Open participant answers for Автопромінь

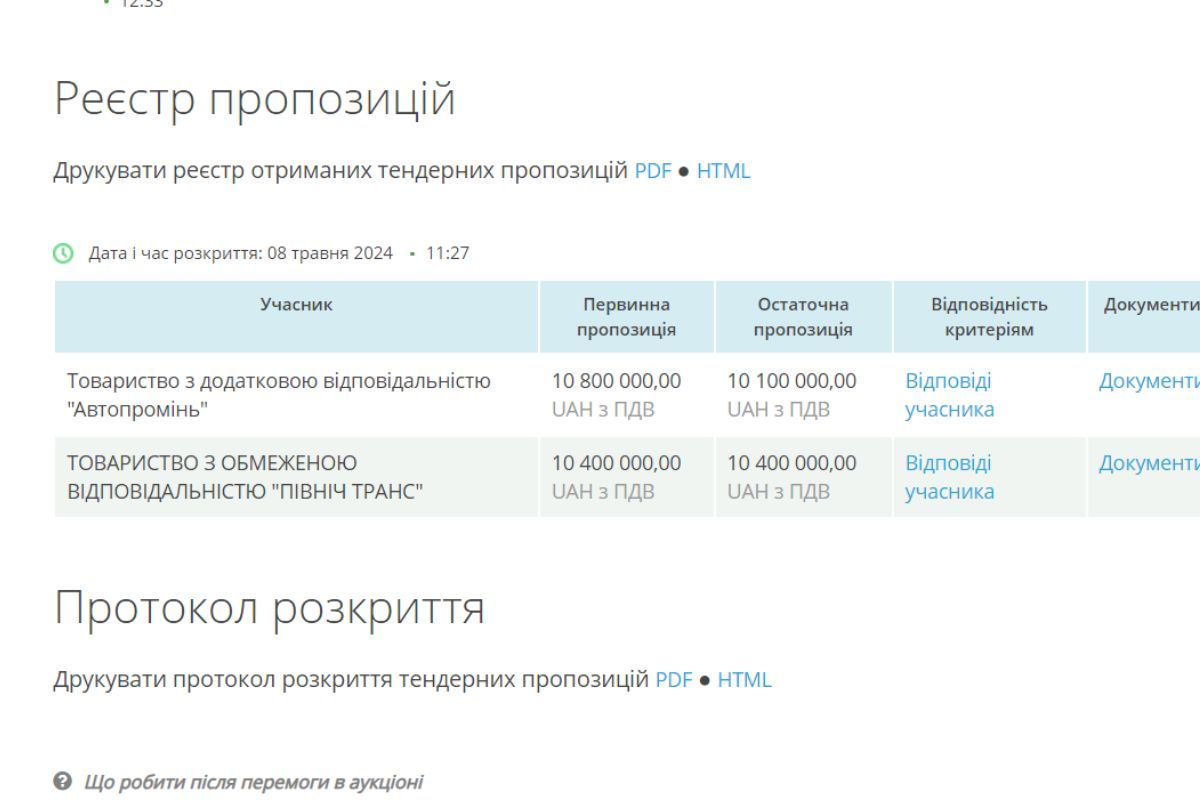(x=947, y=394)
